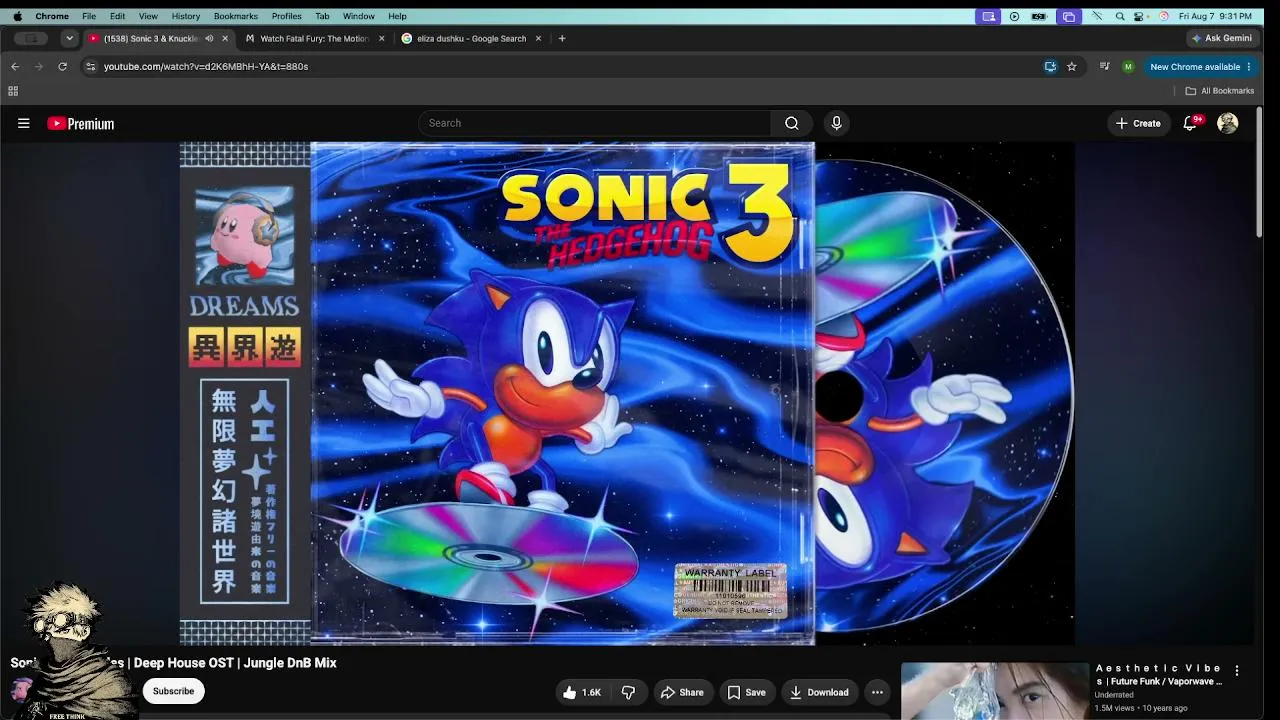Open the Bookmarks menu

pyautogui.click(x=236, y=16)
